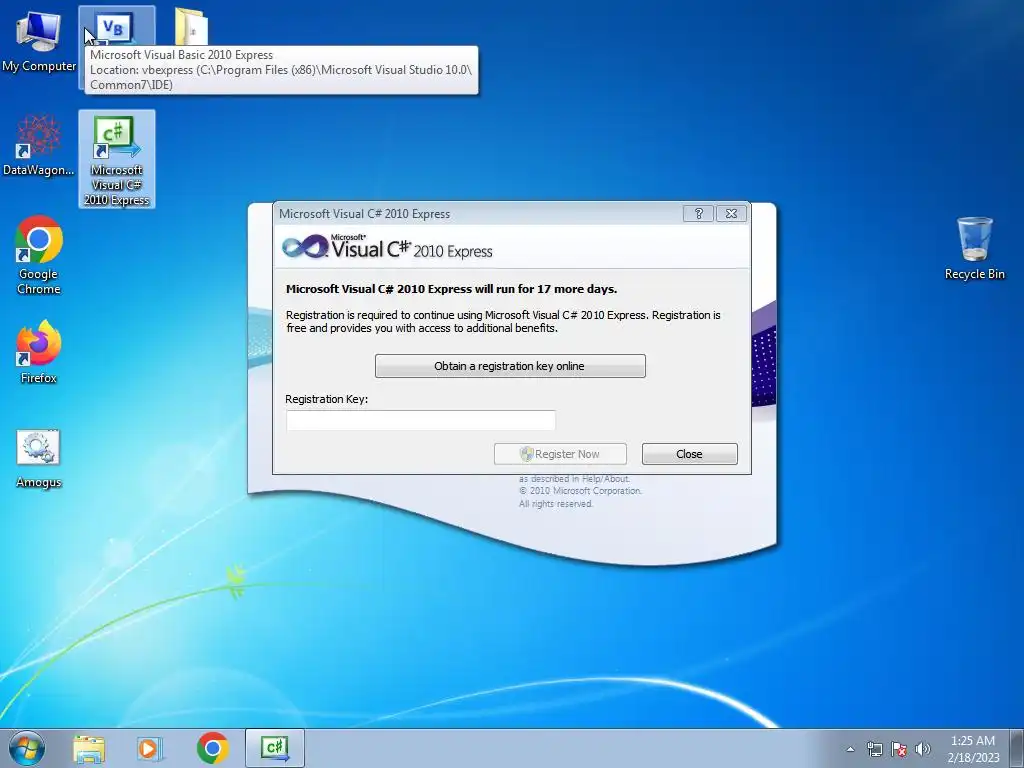The height and width of the screenshot is (768, 1024).
Task: Click Close in the registration dialog
Action: tap(690, 454)
